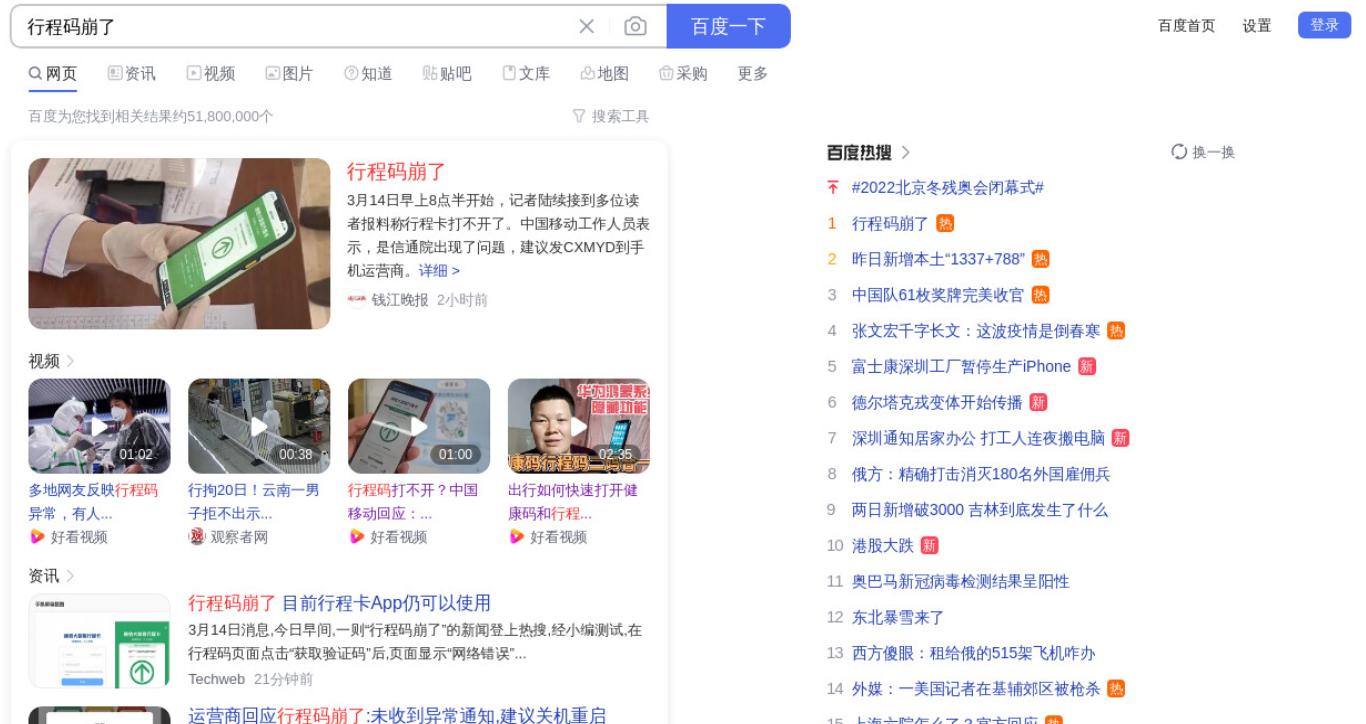
Task: Play the 01:02 video thumbnail
Action: tap(99, 426)
